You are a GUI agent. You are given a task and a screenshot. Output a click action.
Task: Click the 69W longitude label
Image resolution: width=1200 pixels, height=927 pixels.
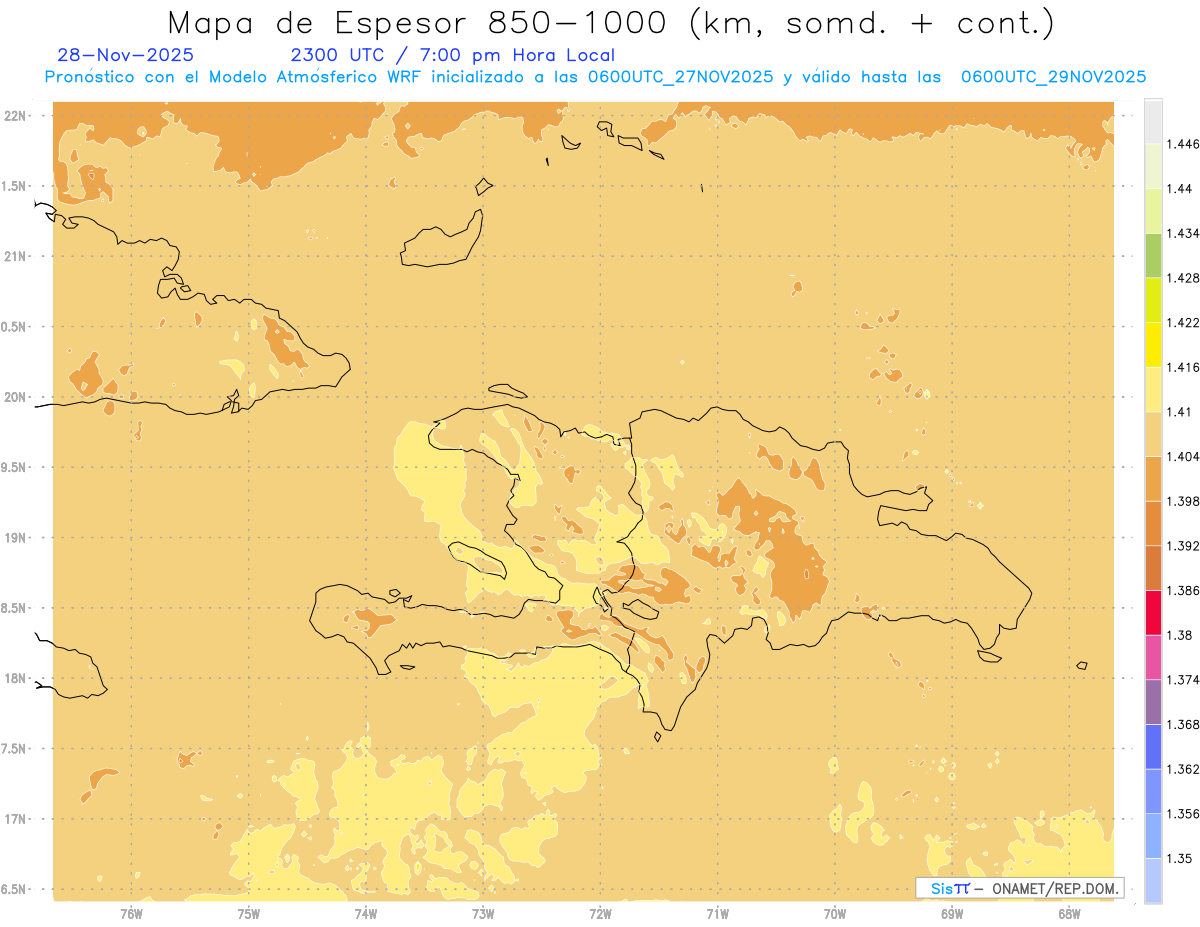(x=952, y=914)
